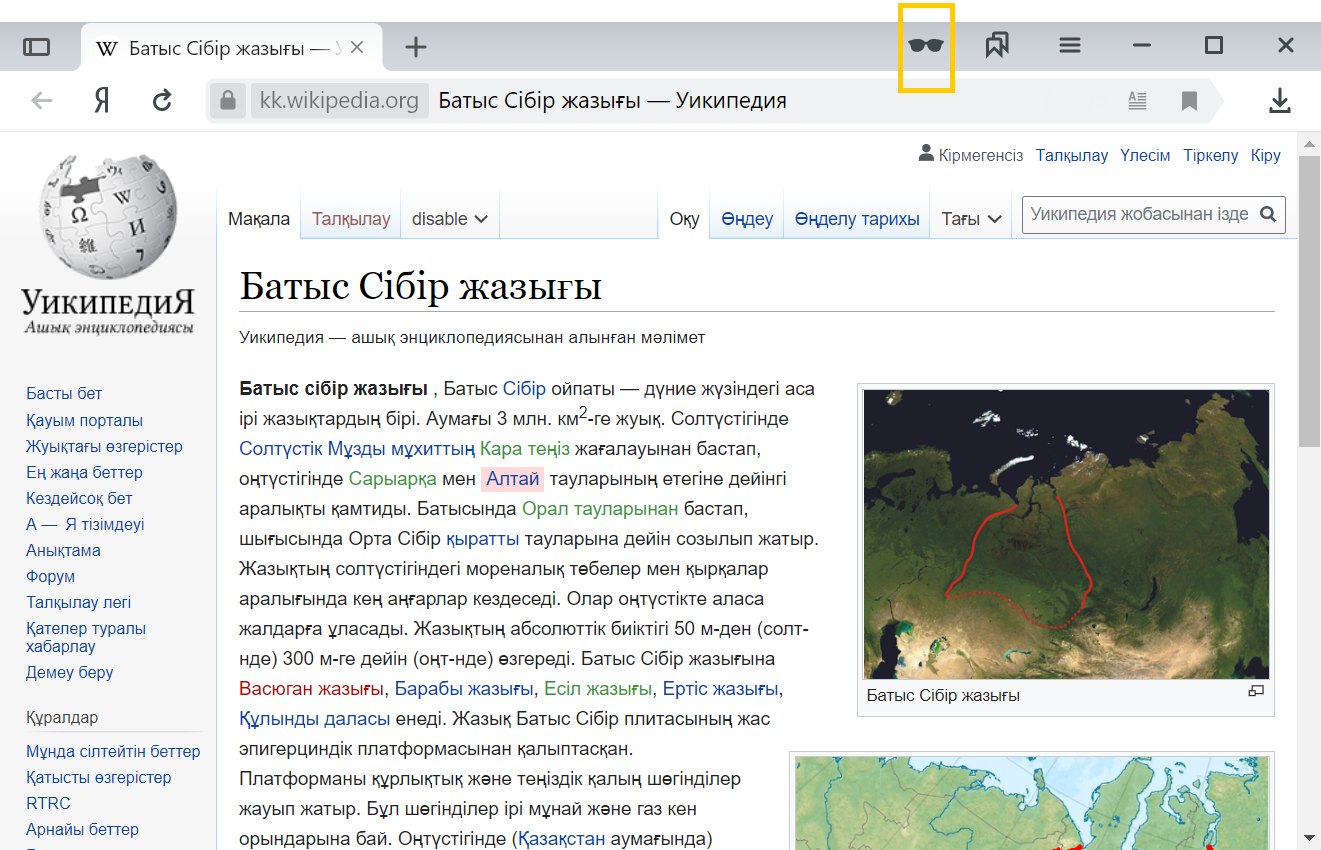Select the Оқу tab
1321x850 pixels.
pyautogui.click(x=684, y=219)
